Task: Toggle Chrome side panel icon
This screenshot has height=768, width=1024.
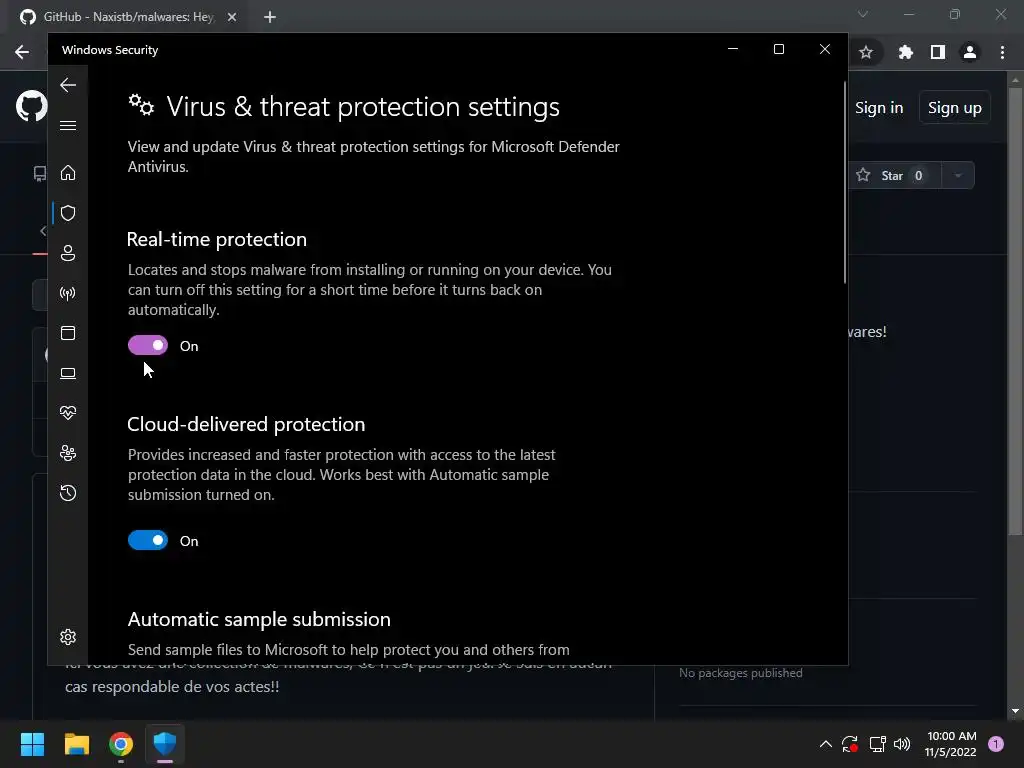Action: pyautogui.click(x=938, y=52)
